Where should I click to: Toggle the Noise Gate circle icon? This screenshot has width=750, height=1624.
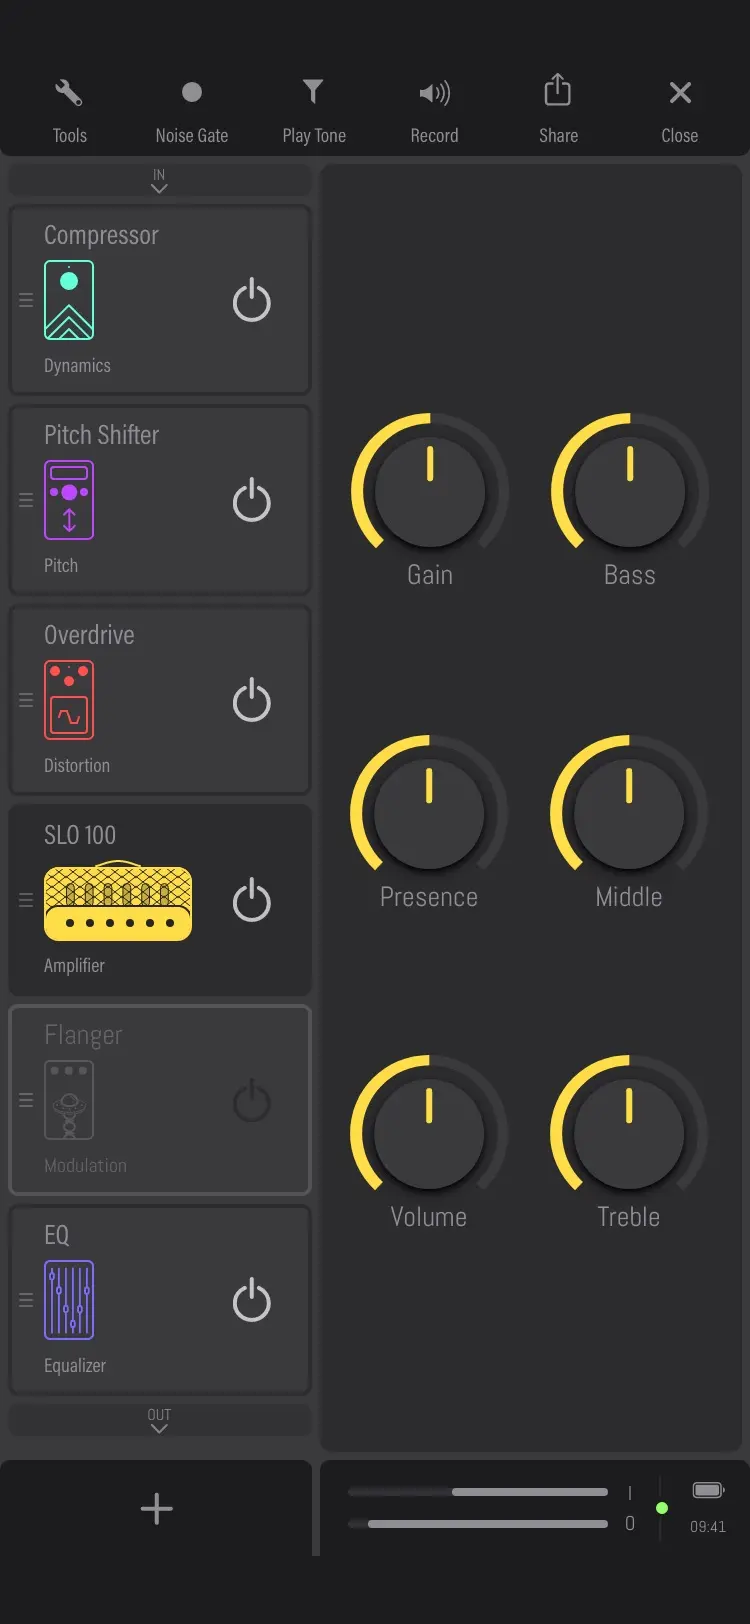click(x=192, y=93)
